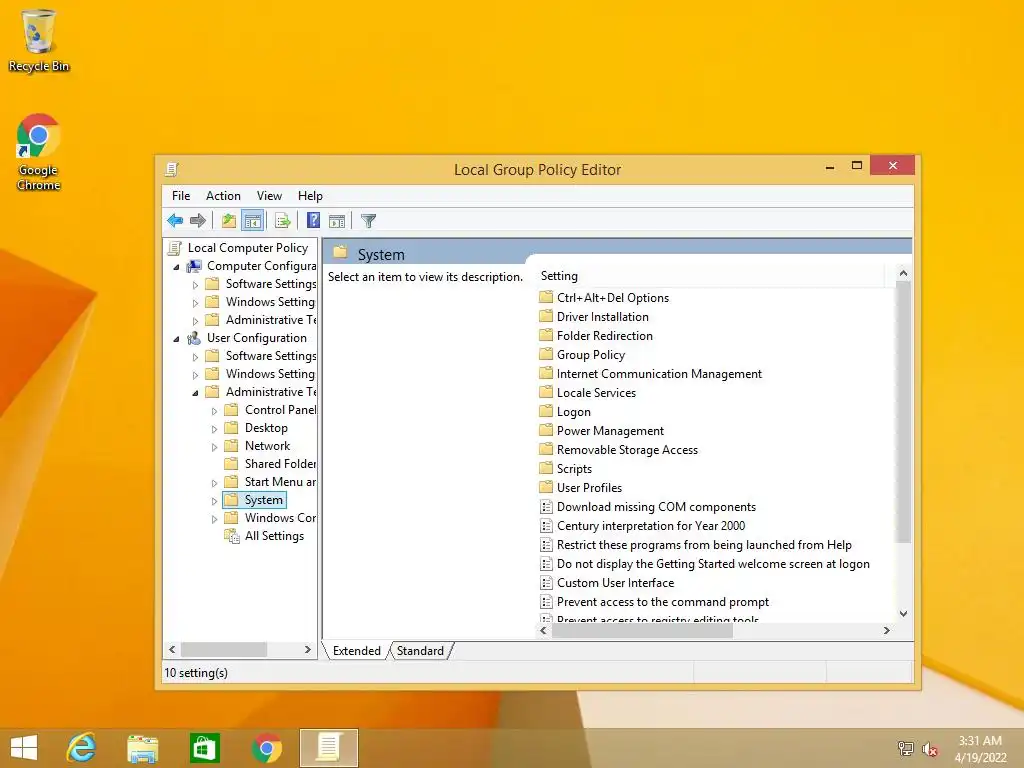Click settings list horizontal scroll right arrow
This screenshot has width=1024, height=768.
tap(886, 631)
